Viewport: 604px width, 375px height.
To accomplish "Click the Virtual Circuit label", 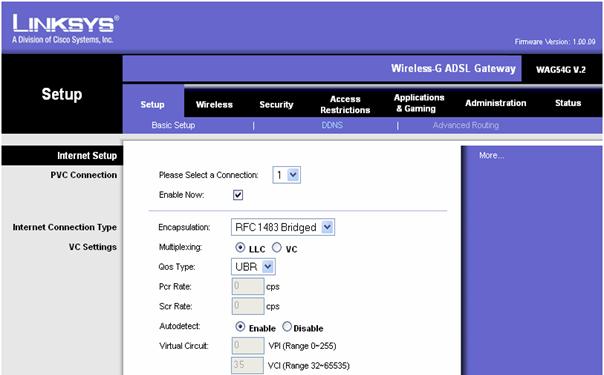I will click(x=184, y=346).
